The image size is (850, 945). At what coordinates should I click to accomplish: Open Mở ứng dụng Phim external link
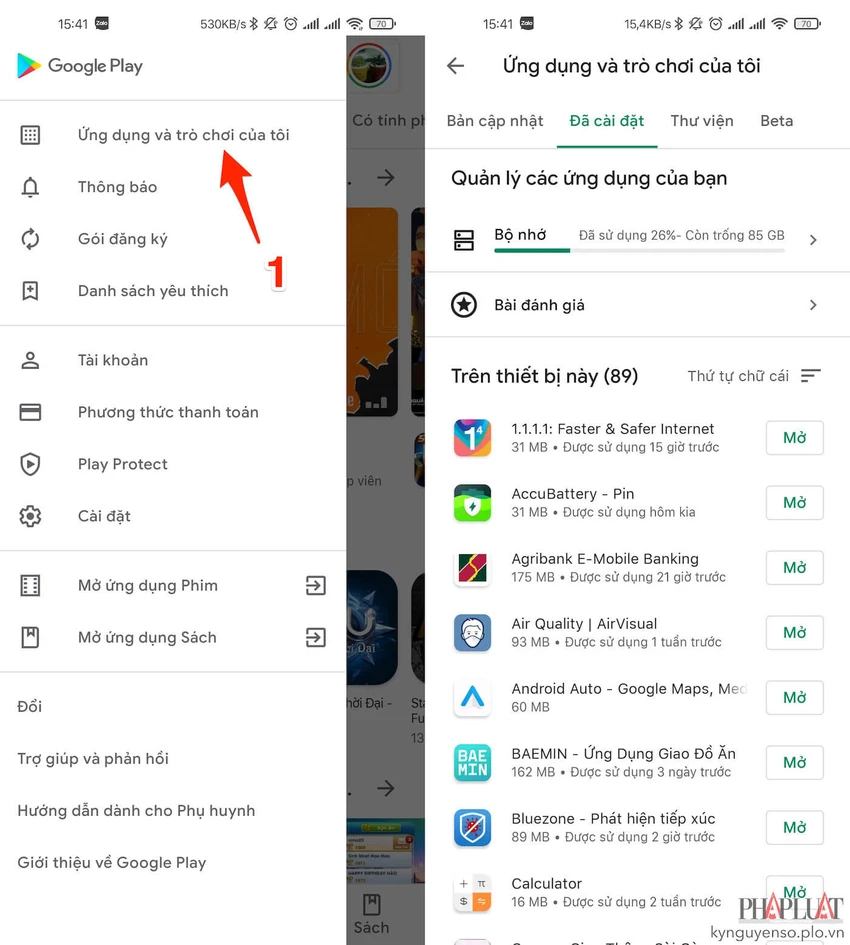click(x=316, y=585)
